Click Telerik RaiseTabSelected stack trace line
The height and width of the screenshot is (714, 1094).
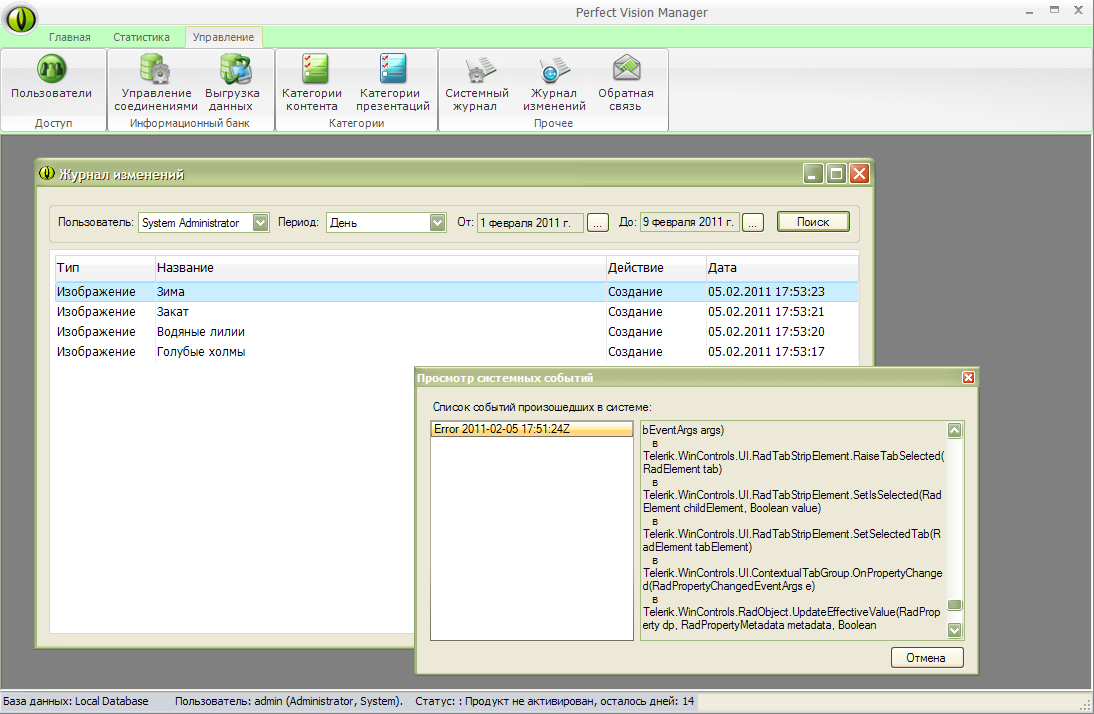click(793, 462)
